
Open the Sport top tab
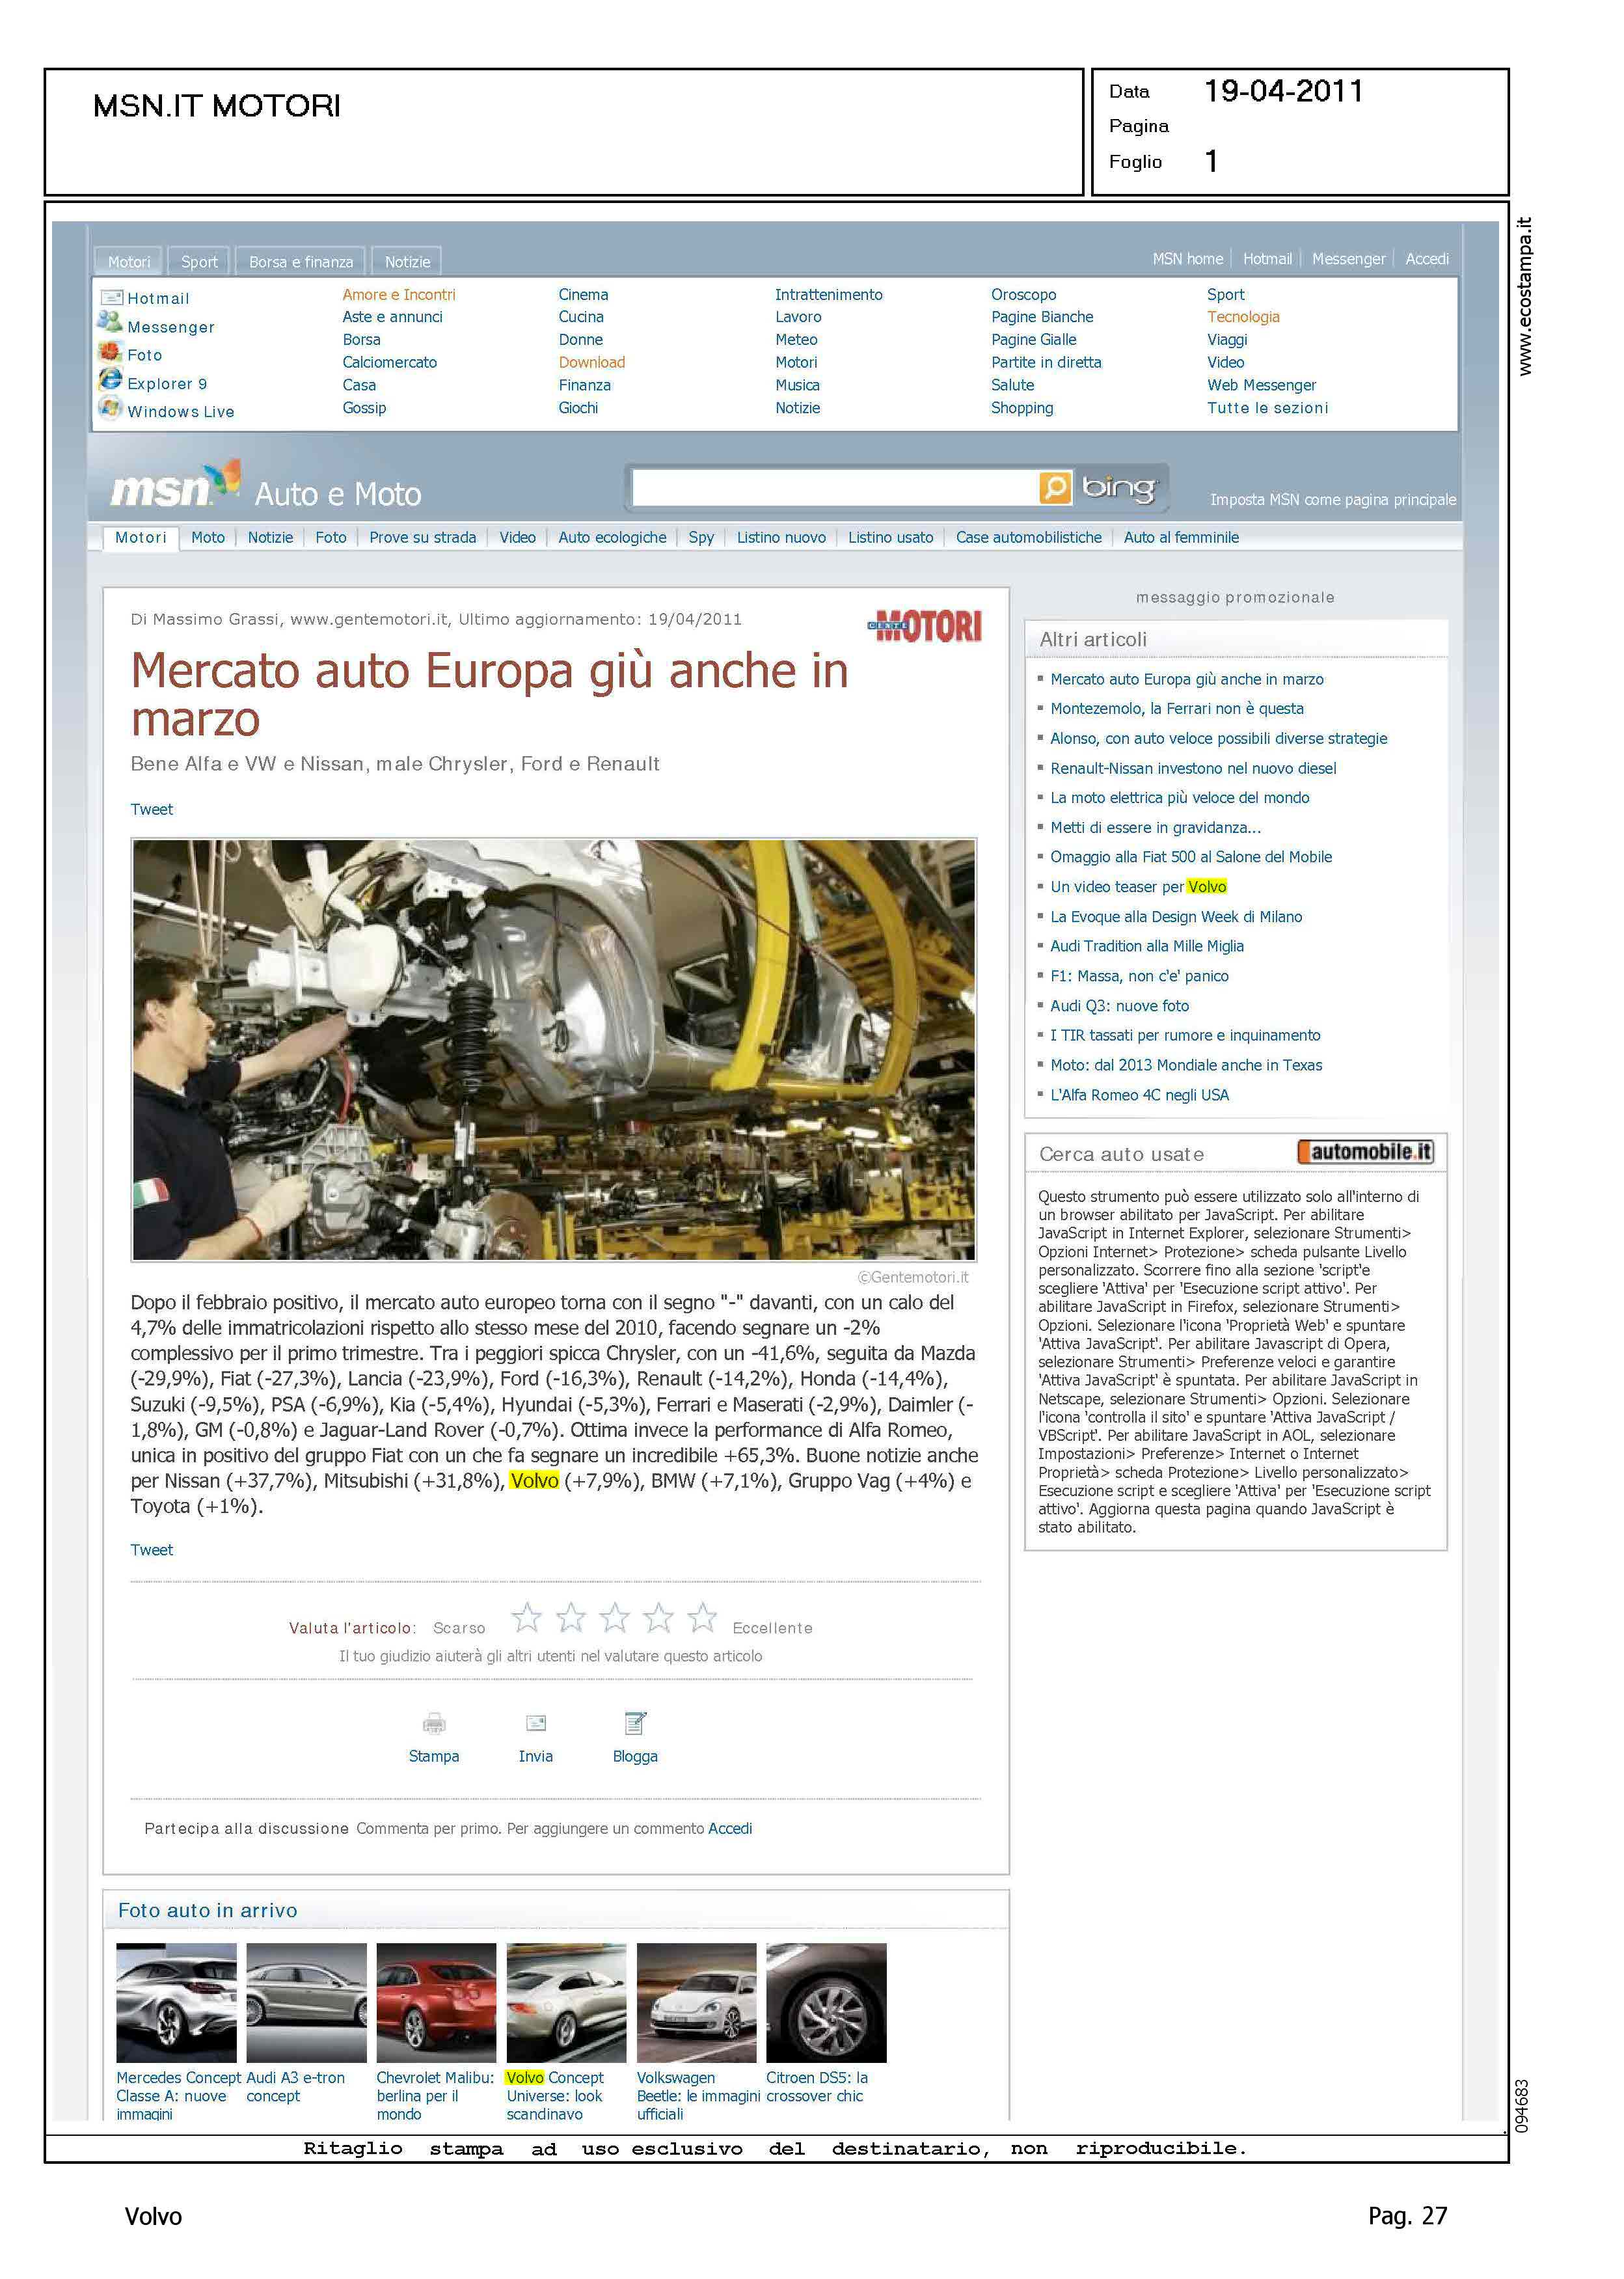[x=199, y=262]
